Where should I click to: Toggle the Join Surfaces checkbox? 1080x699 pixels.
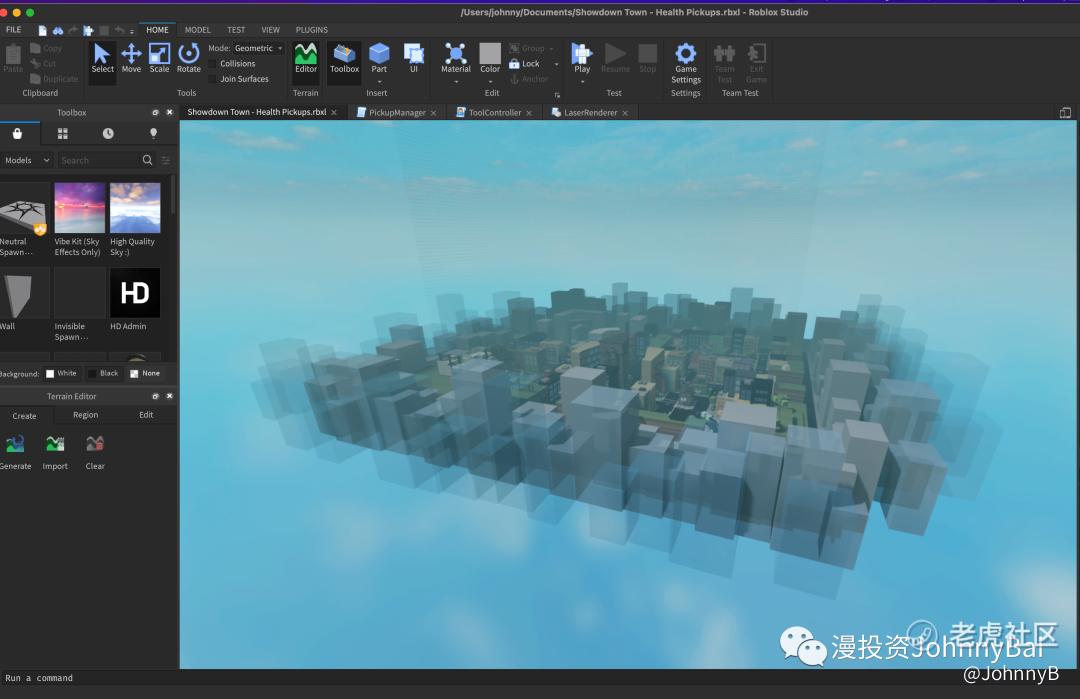214,79
